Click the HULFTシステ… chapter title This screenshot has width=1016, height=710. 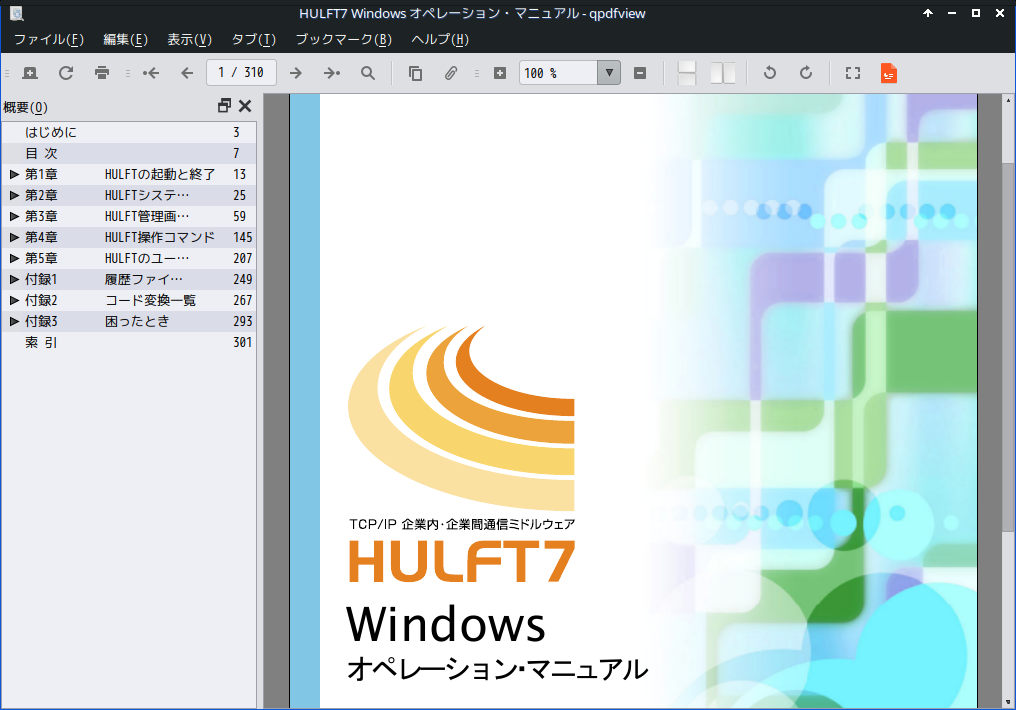click(147, 195)
